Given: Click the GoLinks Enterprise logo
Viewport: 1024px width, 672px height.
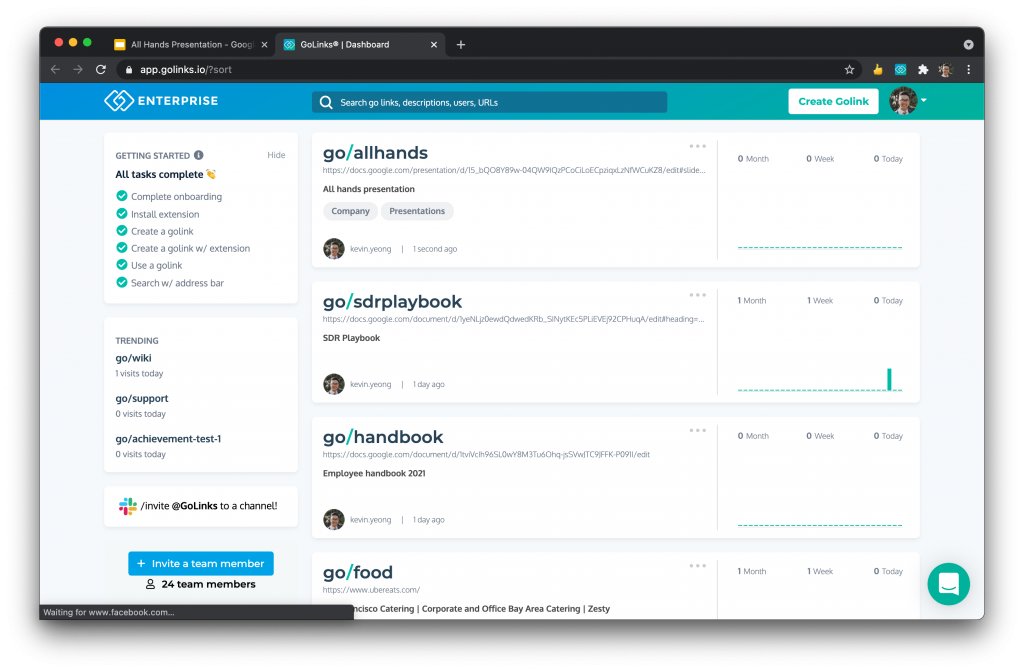Looking at the screenshot, I should [x=161, y=101].
